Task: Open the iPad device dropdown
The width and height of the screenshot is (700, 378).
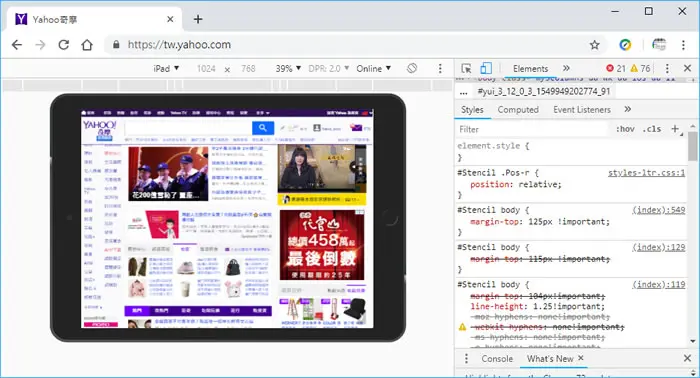Action: 166,68
